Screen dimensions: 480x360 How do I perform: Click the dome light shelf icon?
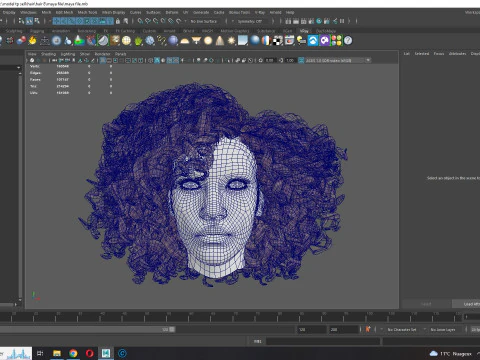[184, 41]
